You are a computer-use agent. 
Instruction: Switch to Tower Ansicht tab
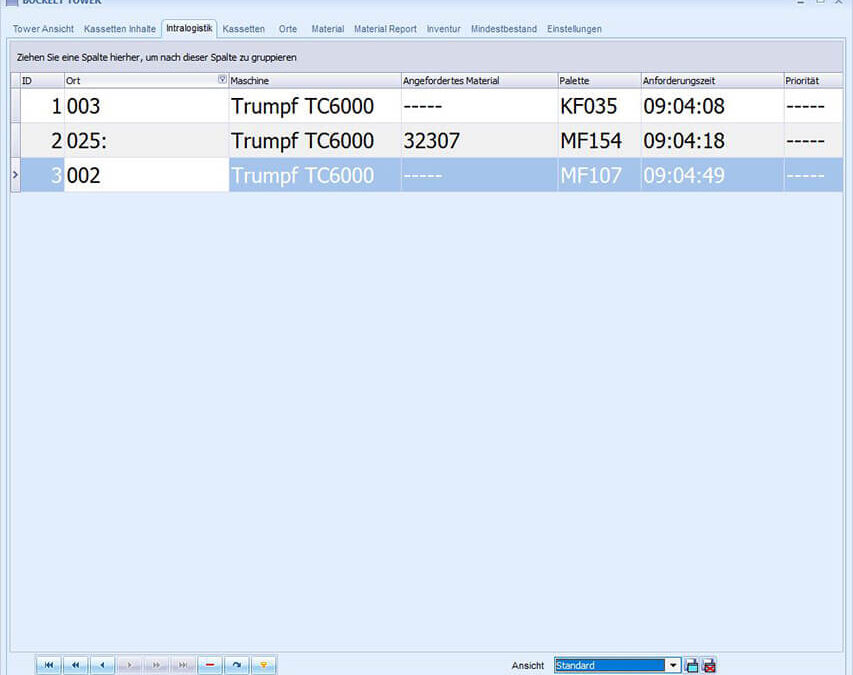[44, 29]
